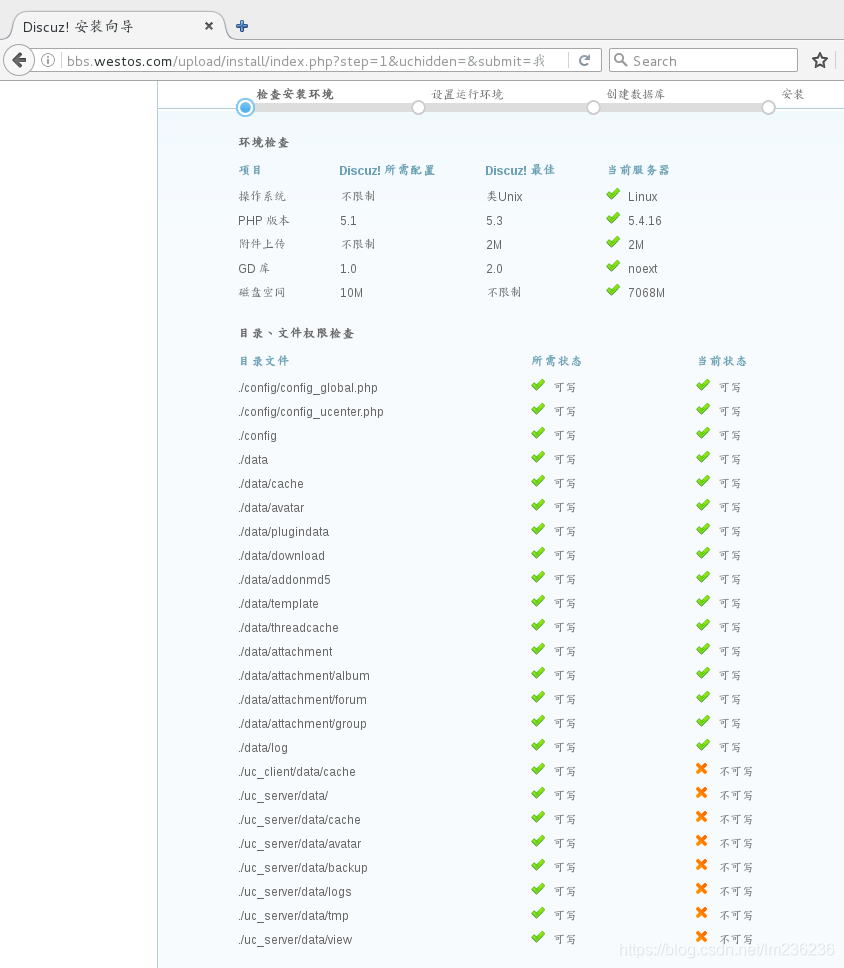Click the search magnifier icon
This screenshot has height=968, width=844.
pos(620,60)
